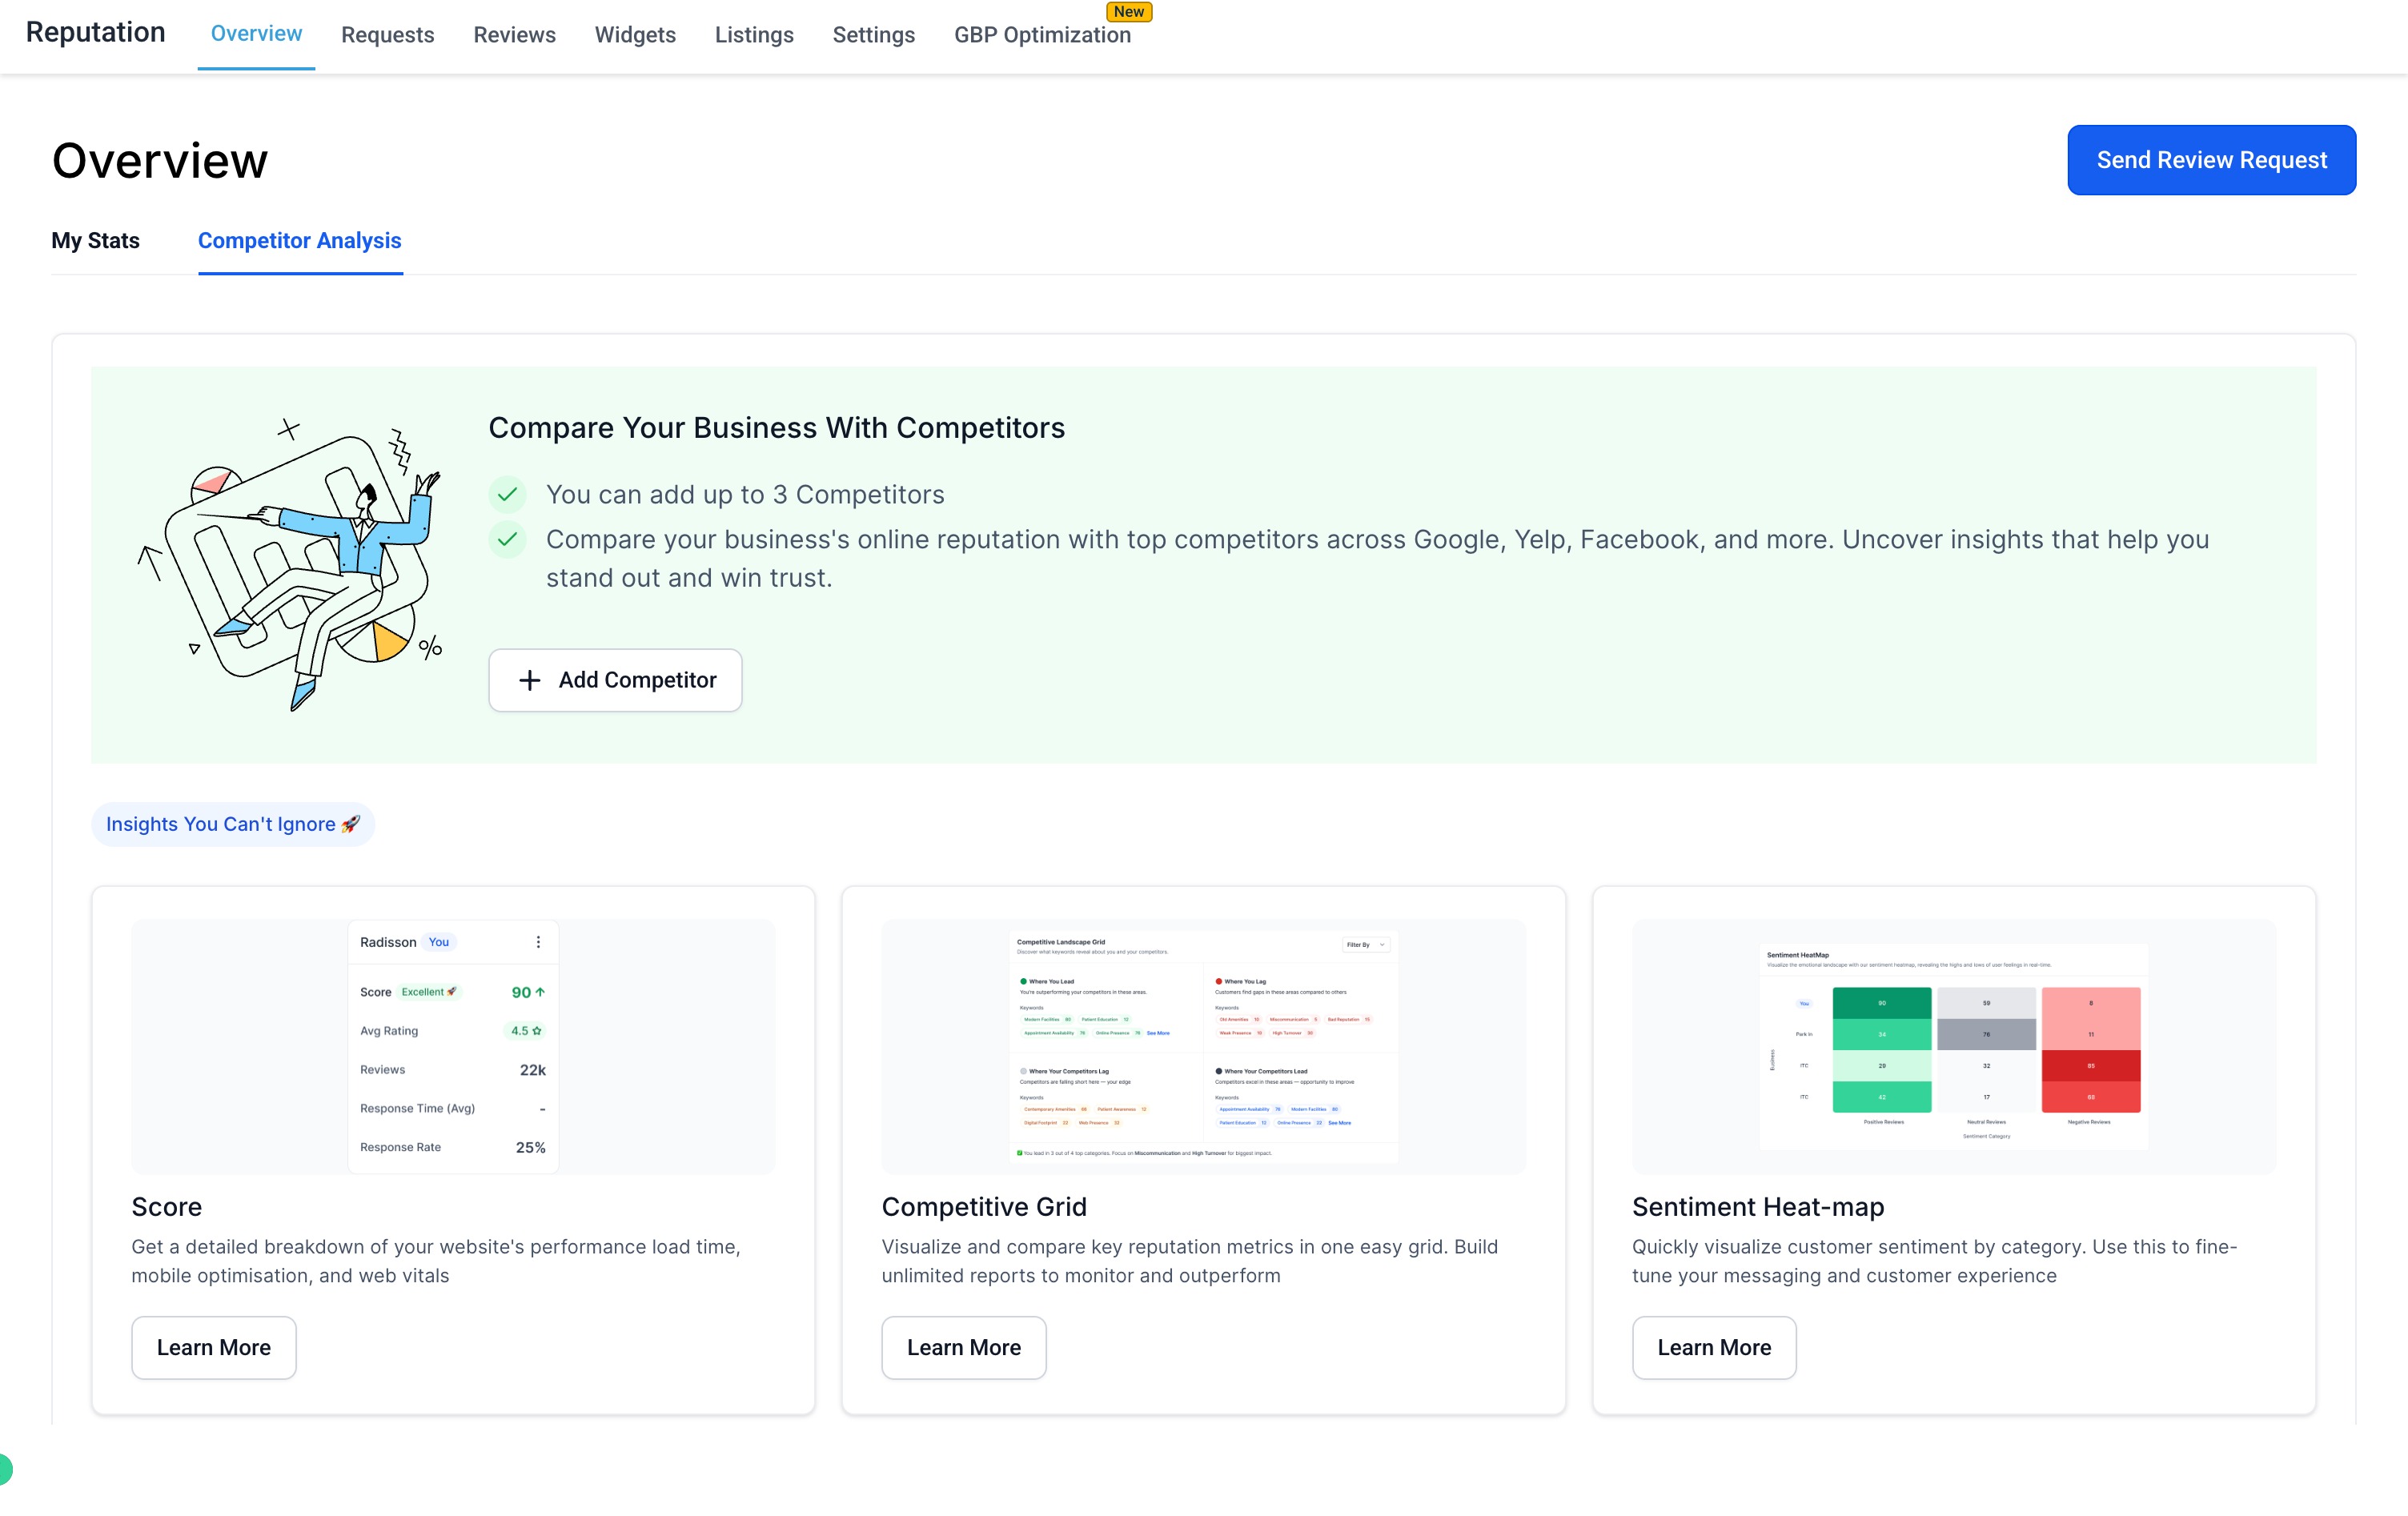
Task: Open the Widgets page
Action: [x=635, y=35]
